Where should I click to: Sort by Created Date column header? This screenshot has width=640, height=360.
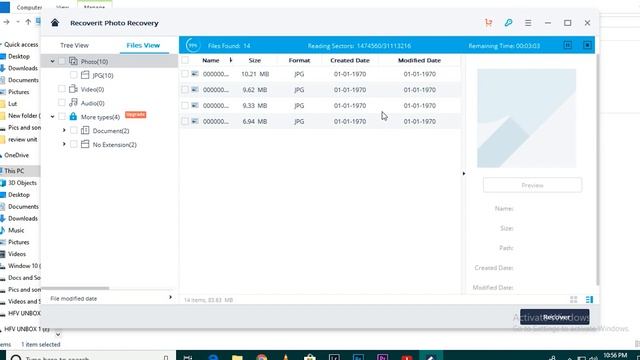350,60
